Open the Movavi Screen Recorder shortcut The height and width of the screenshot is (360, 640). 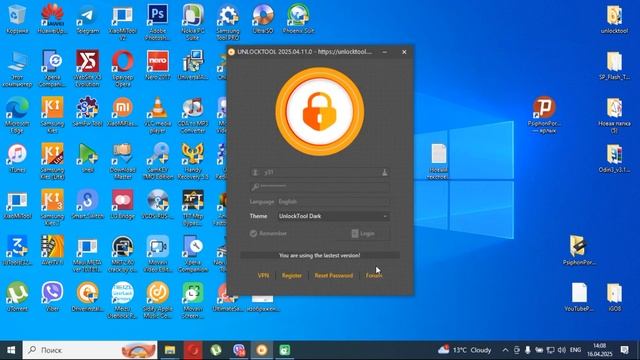pos(193,300)
